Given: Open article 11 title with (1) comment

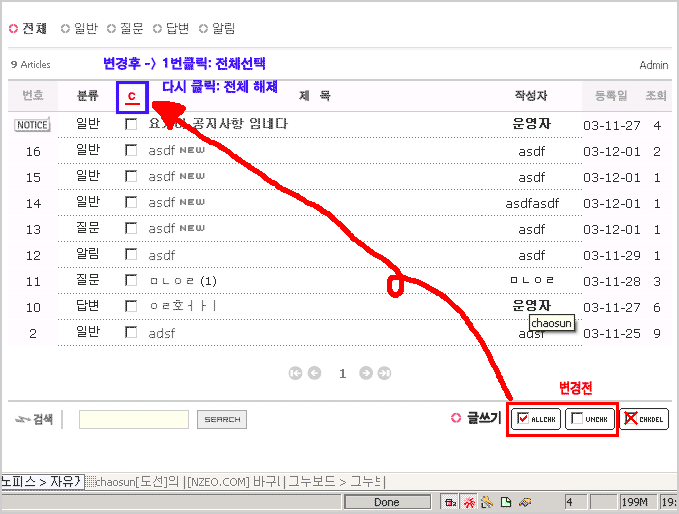Looking at the screenshot, I should click(183, 281).
